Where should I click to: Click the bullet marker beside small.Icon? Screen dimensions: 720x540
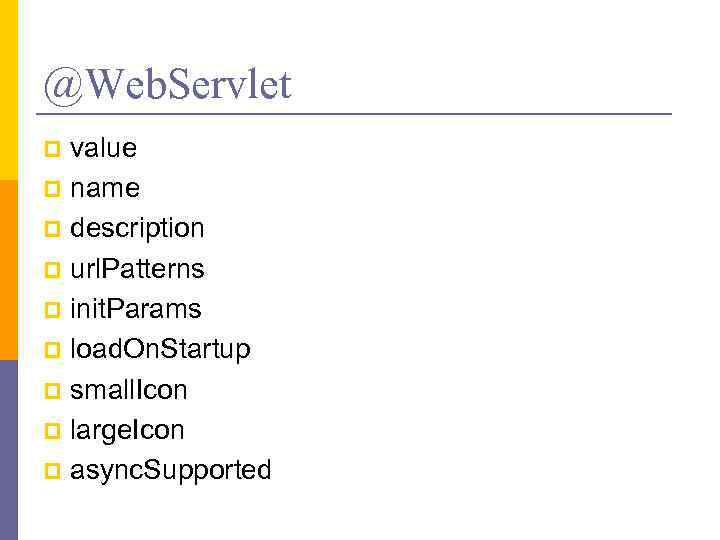click(52, 392)
